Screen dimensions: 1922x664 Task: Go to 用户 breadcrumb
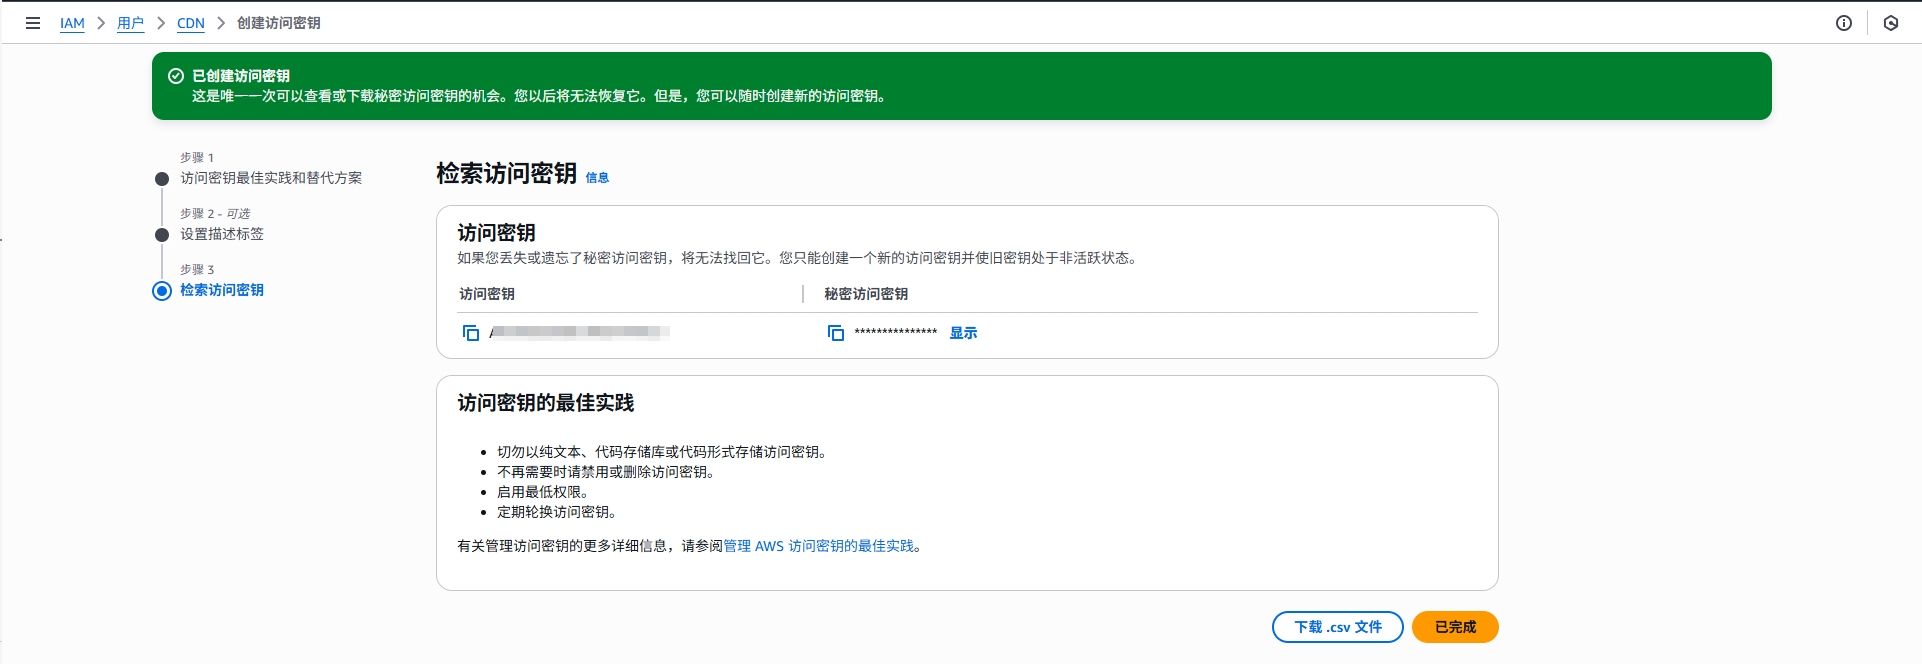tap(130, 23)
